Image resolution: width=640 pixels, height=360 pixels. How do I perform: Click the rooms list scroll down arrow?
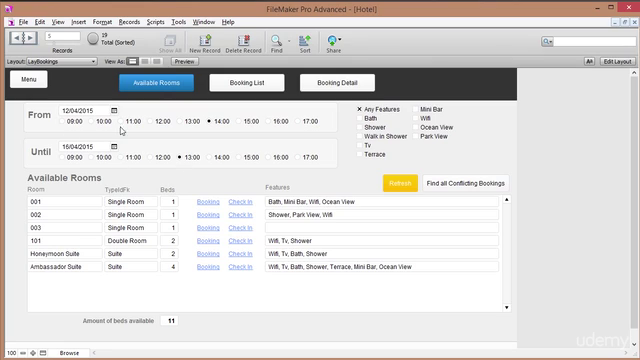[507, 308]
